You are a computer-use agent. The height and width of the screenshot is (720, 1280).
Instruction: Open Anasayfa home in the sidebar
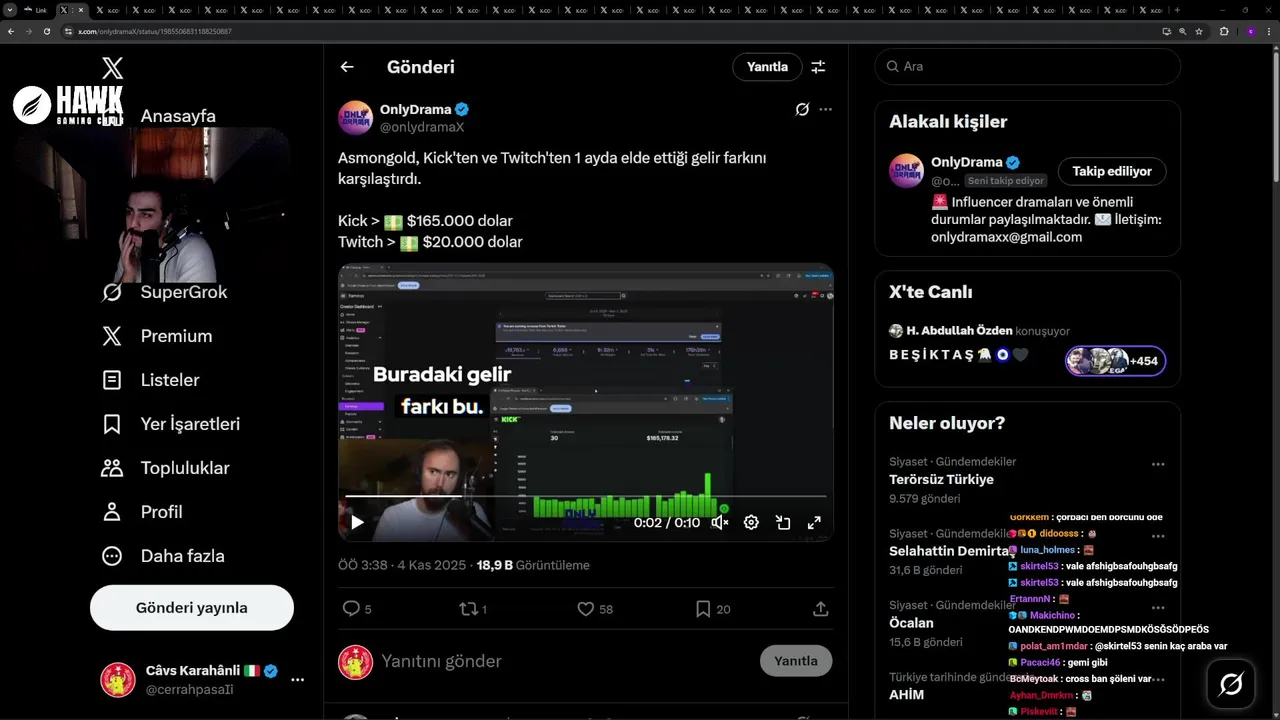178,116
